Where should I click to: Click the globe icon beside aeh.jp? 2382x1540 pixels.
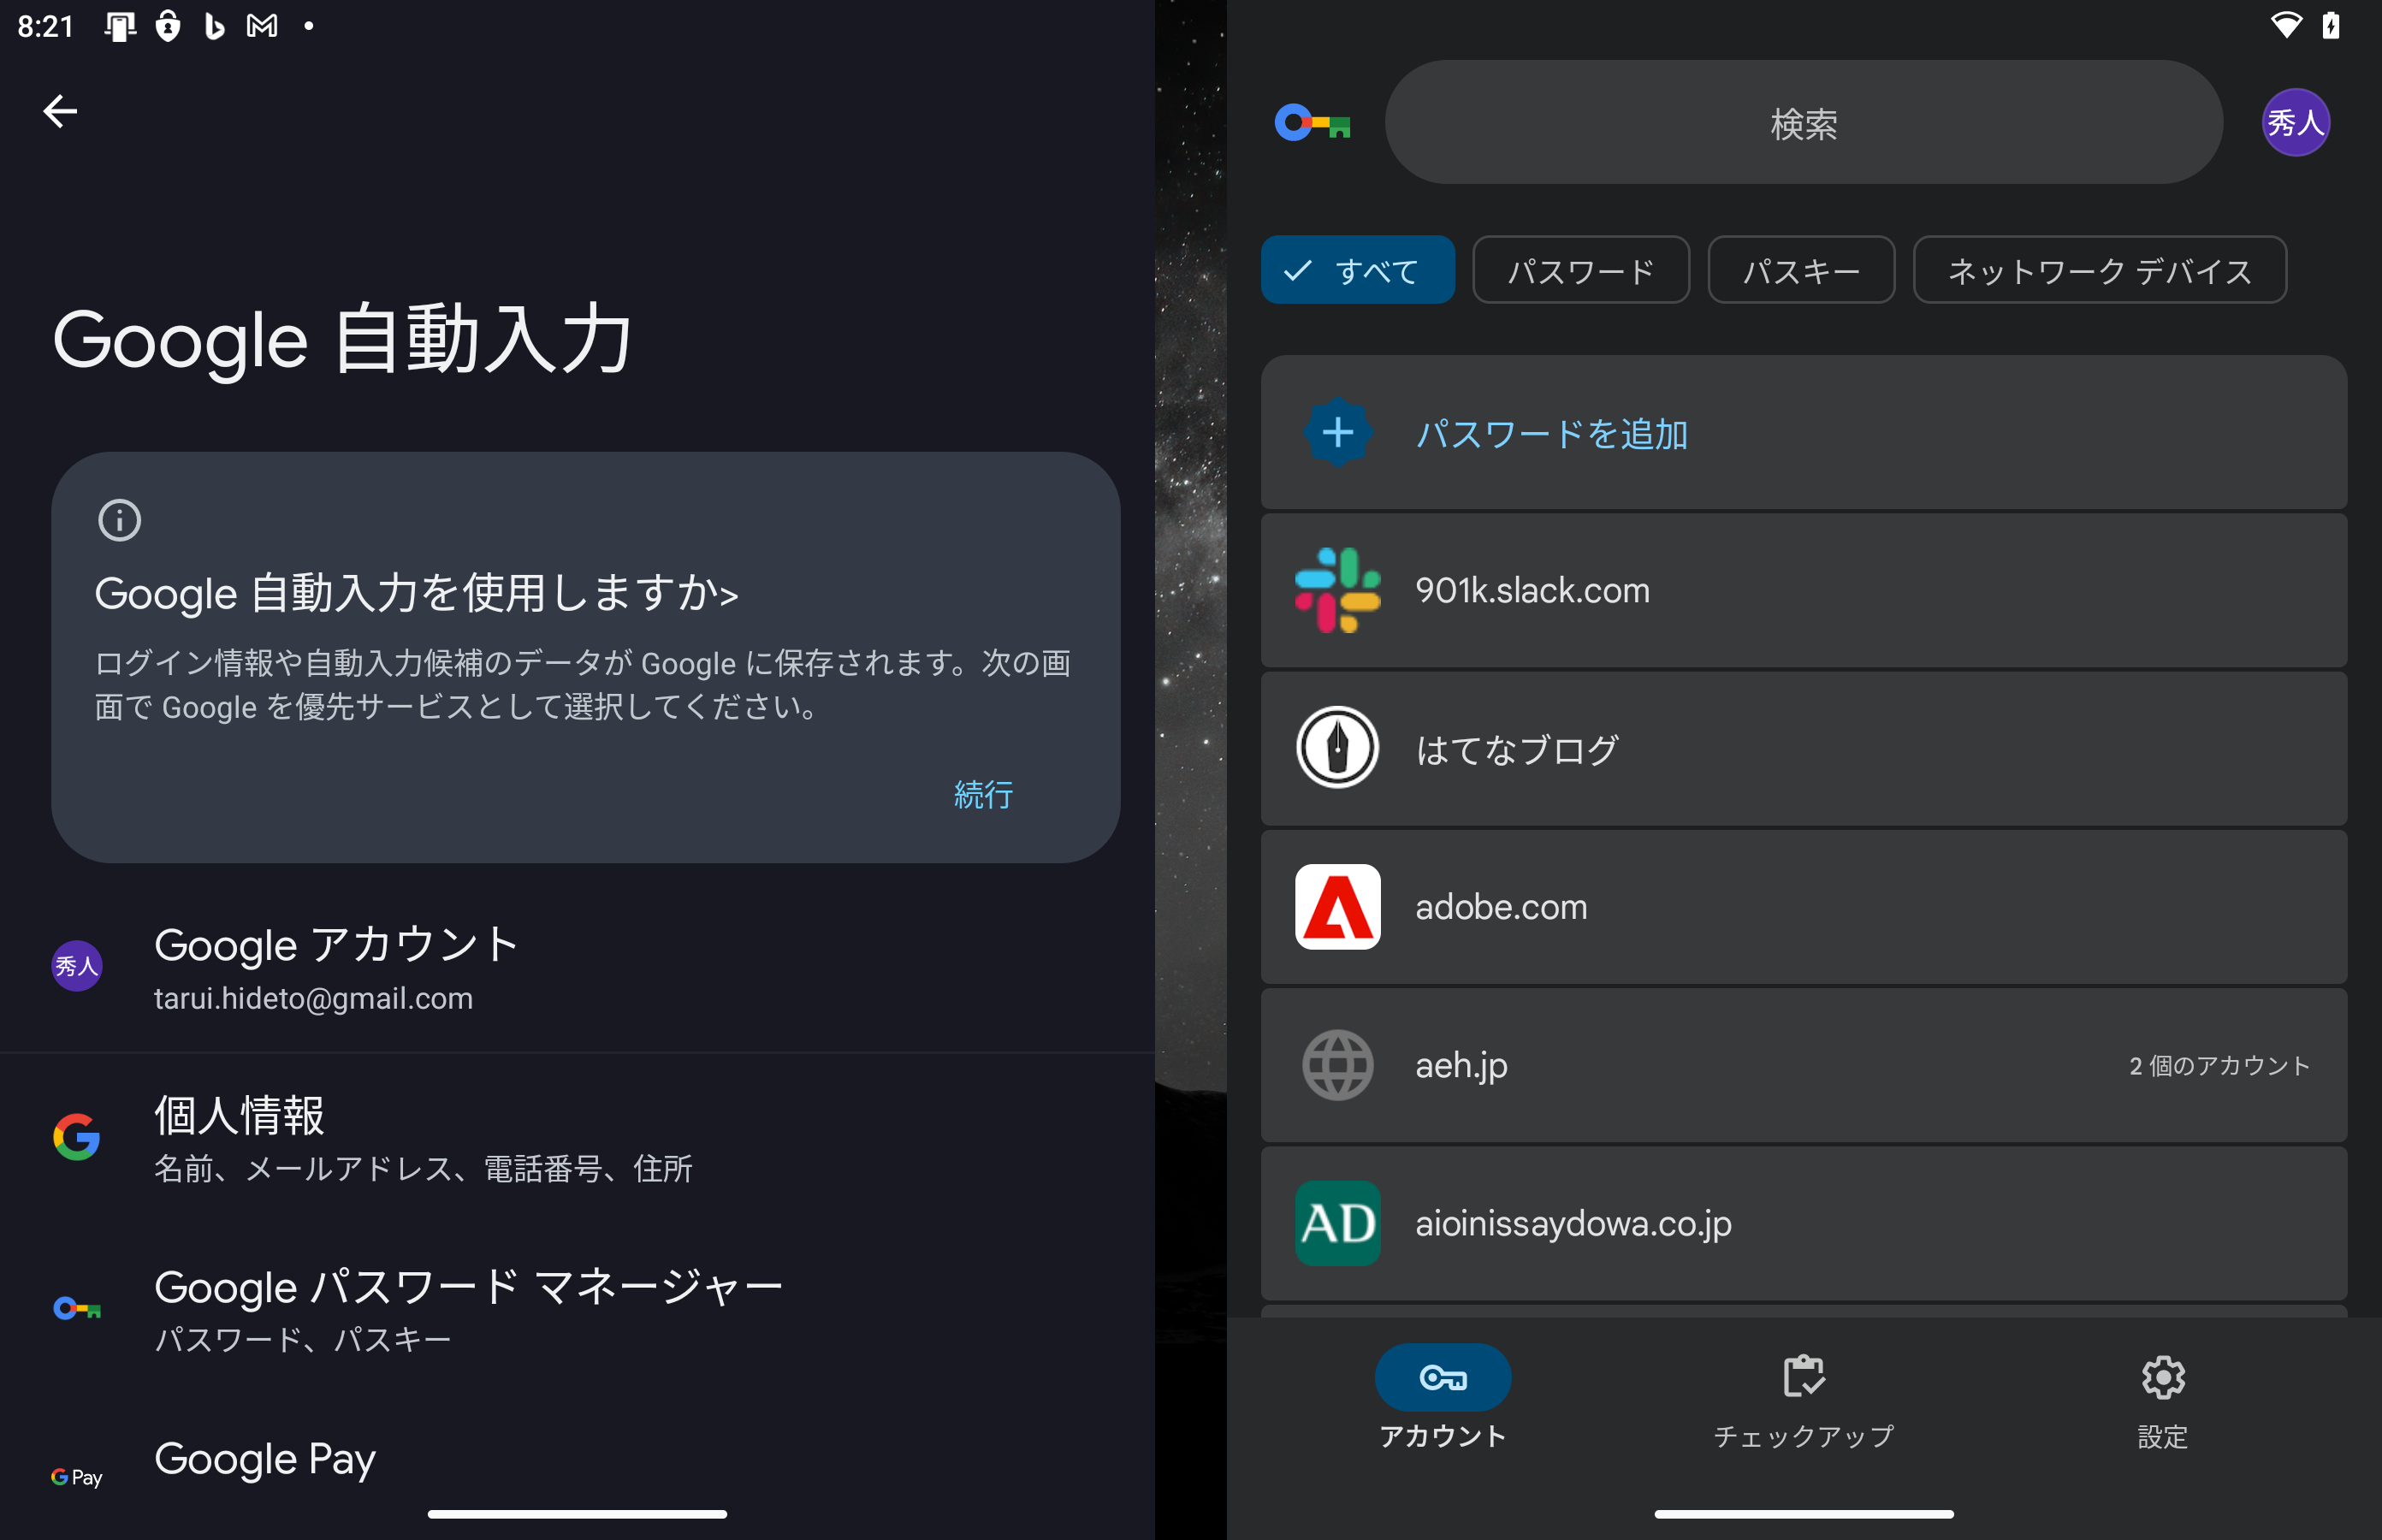point(1337,1065)
